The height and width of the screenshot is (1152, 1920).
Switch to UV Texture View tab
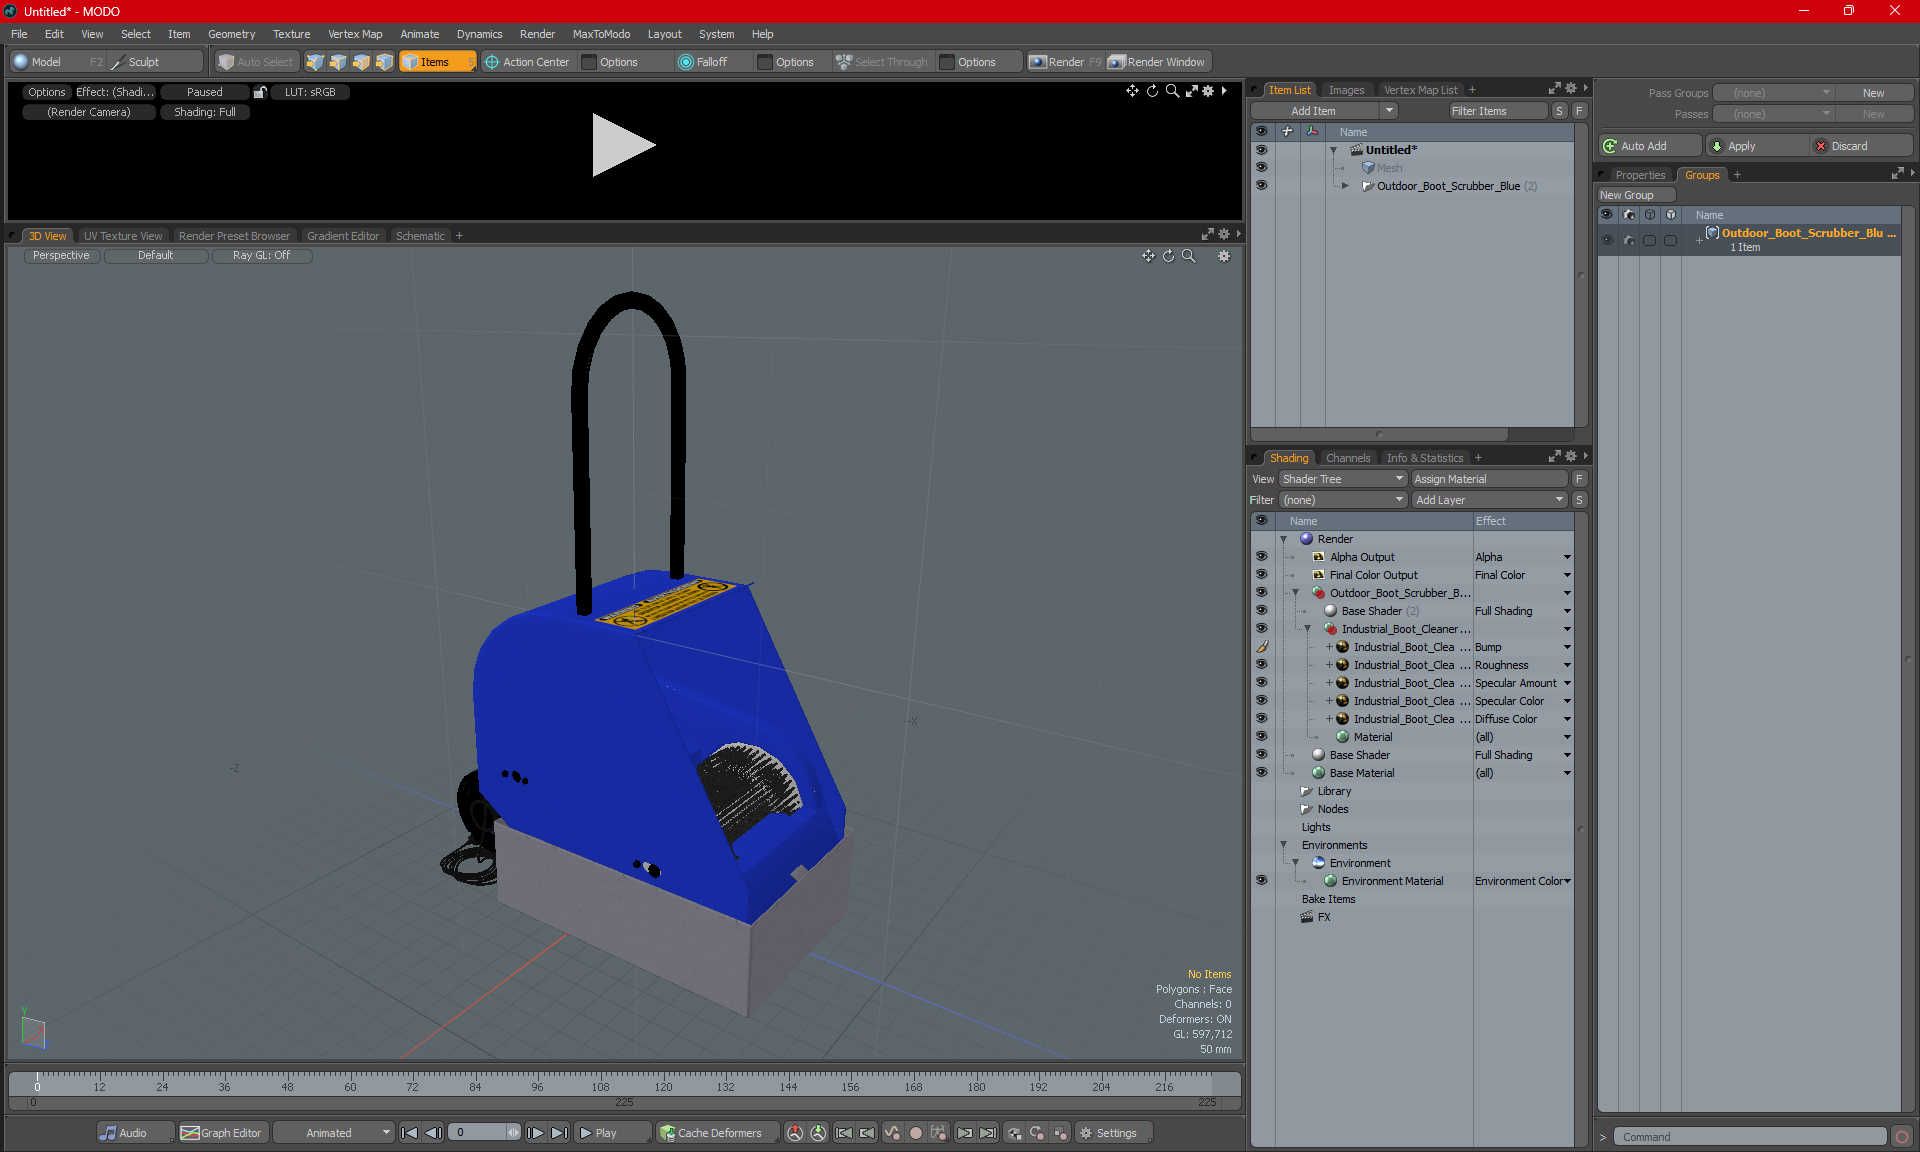pos(123,236)
